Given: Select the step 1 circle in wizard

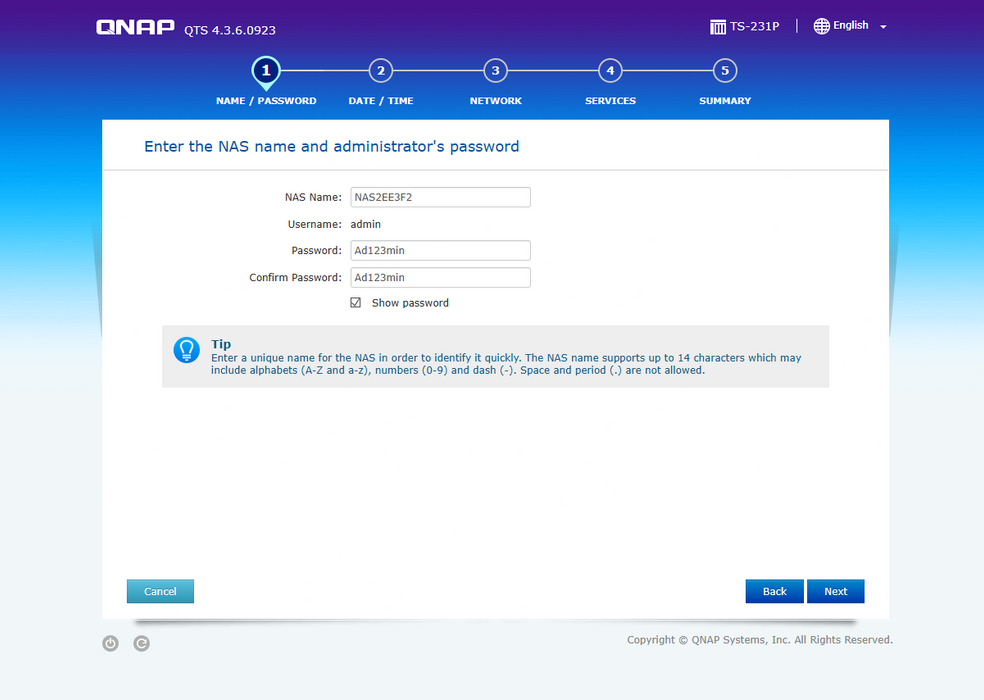Looking at the screenshot, I should [x=265, y=71].
